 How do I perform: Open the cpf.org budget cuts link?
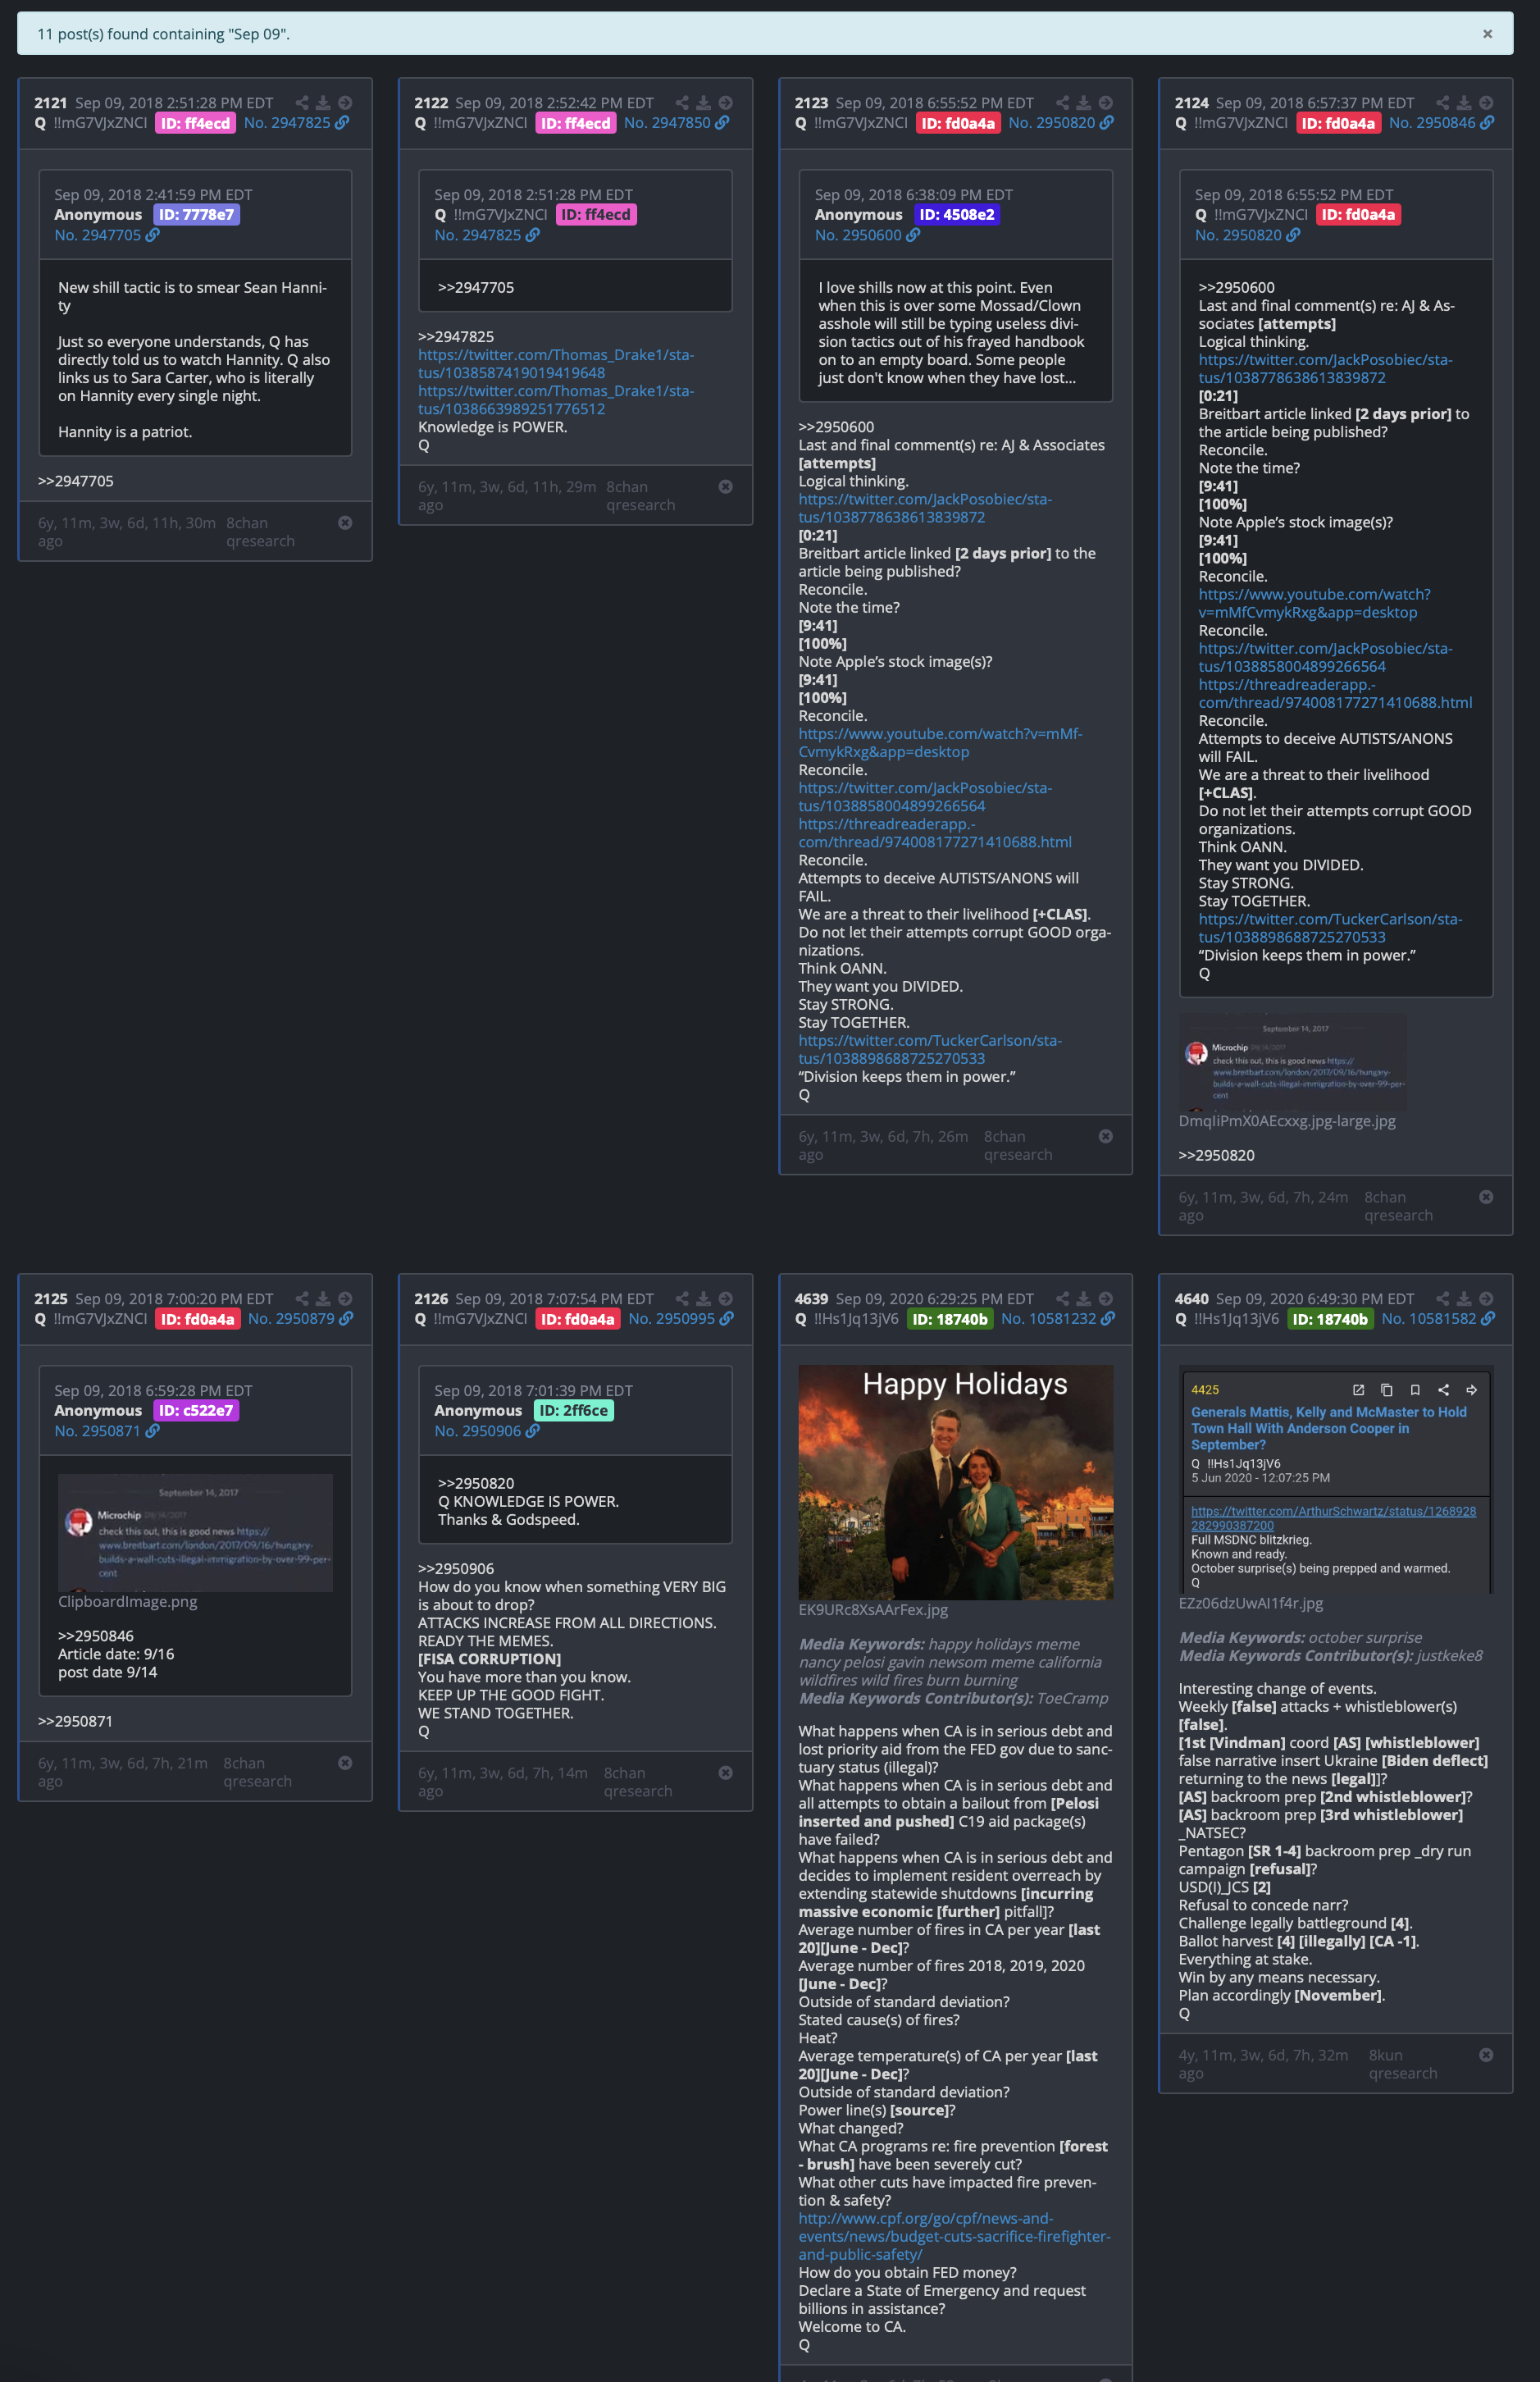pyautogui.click(x=954, y=2237)
